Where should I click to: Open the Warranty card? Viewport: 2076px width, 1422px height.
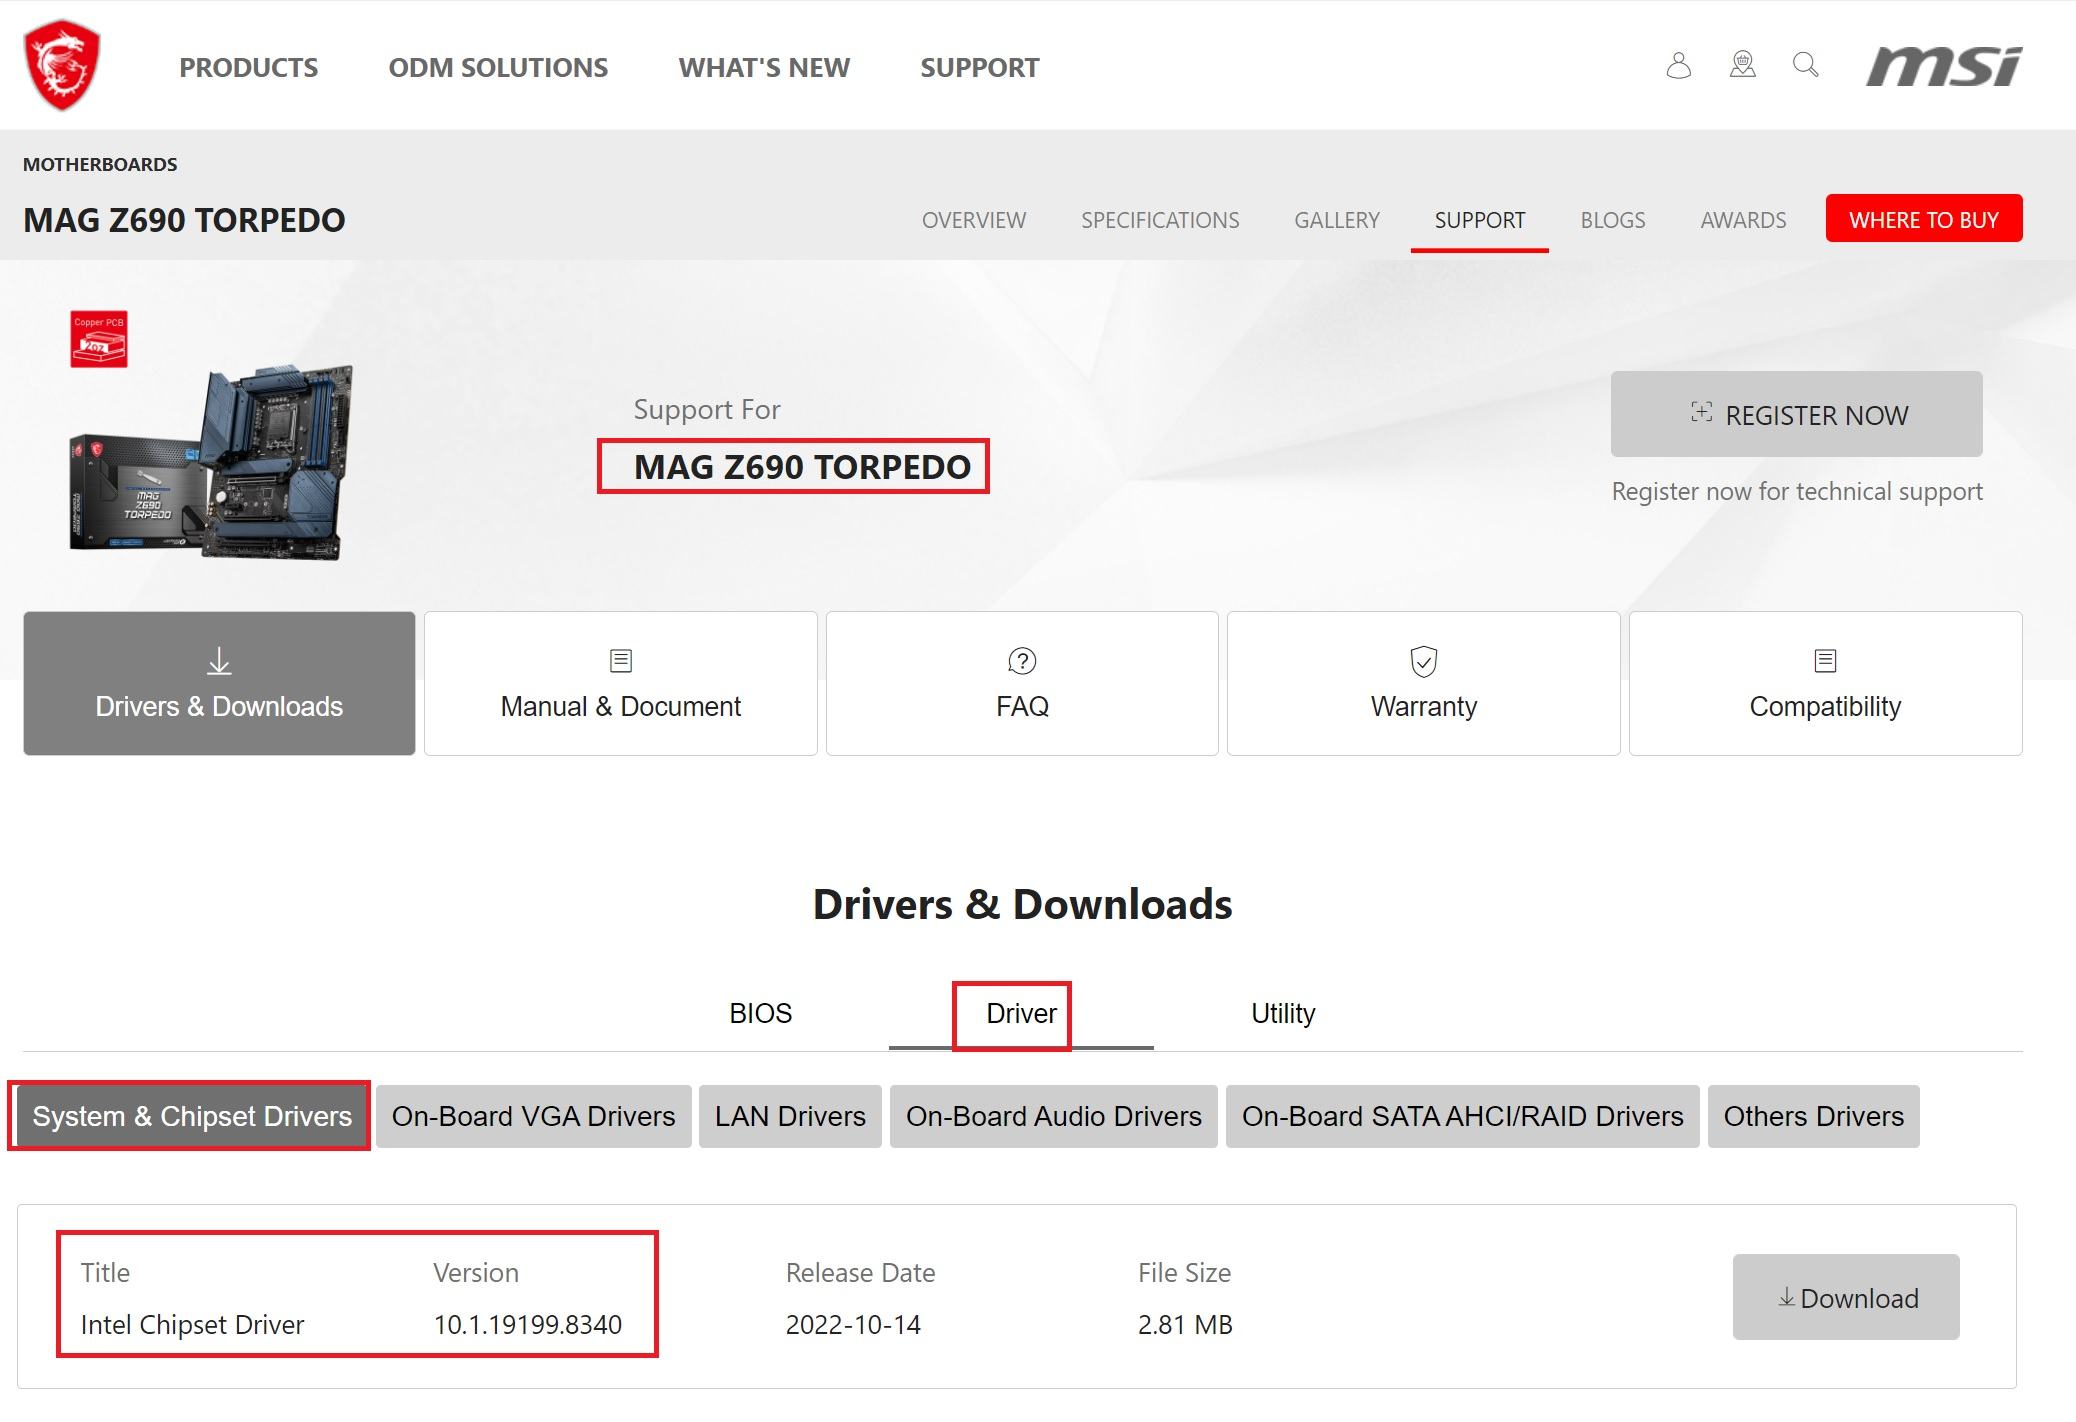(1424, 683)
